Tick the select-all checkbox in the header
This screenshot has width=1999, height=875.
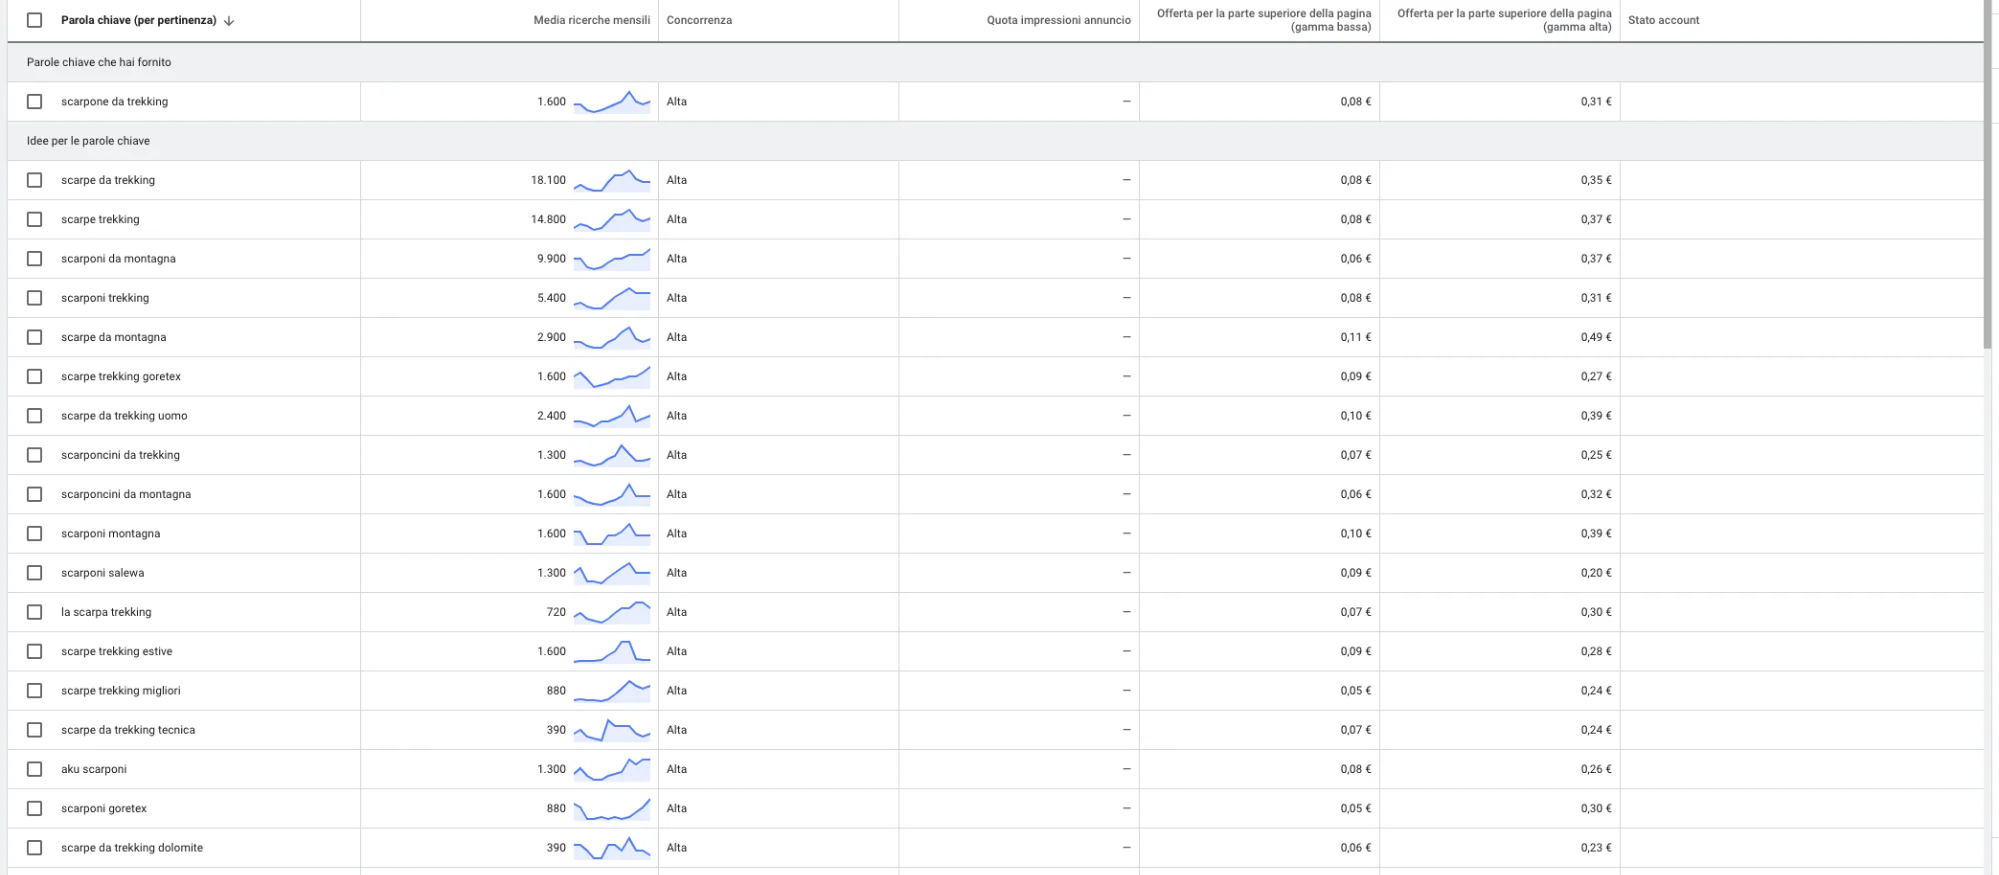point(35,20)
